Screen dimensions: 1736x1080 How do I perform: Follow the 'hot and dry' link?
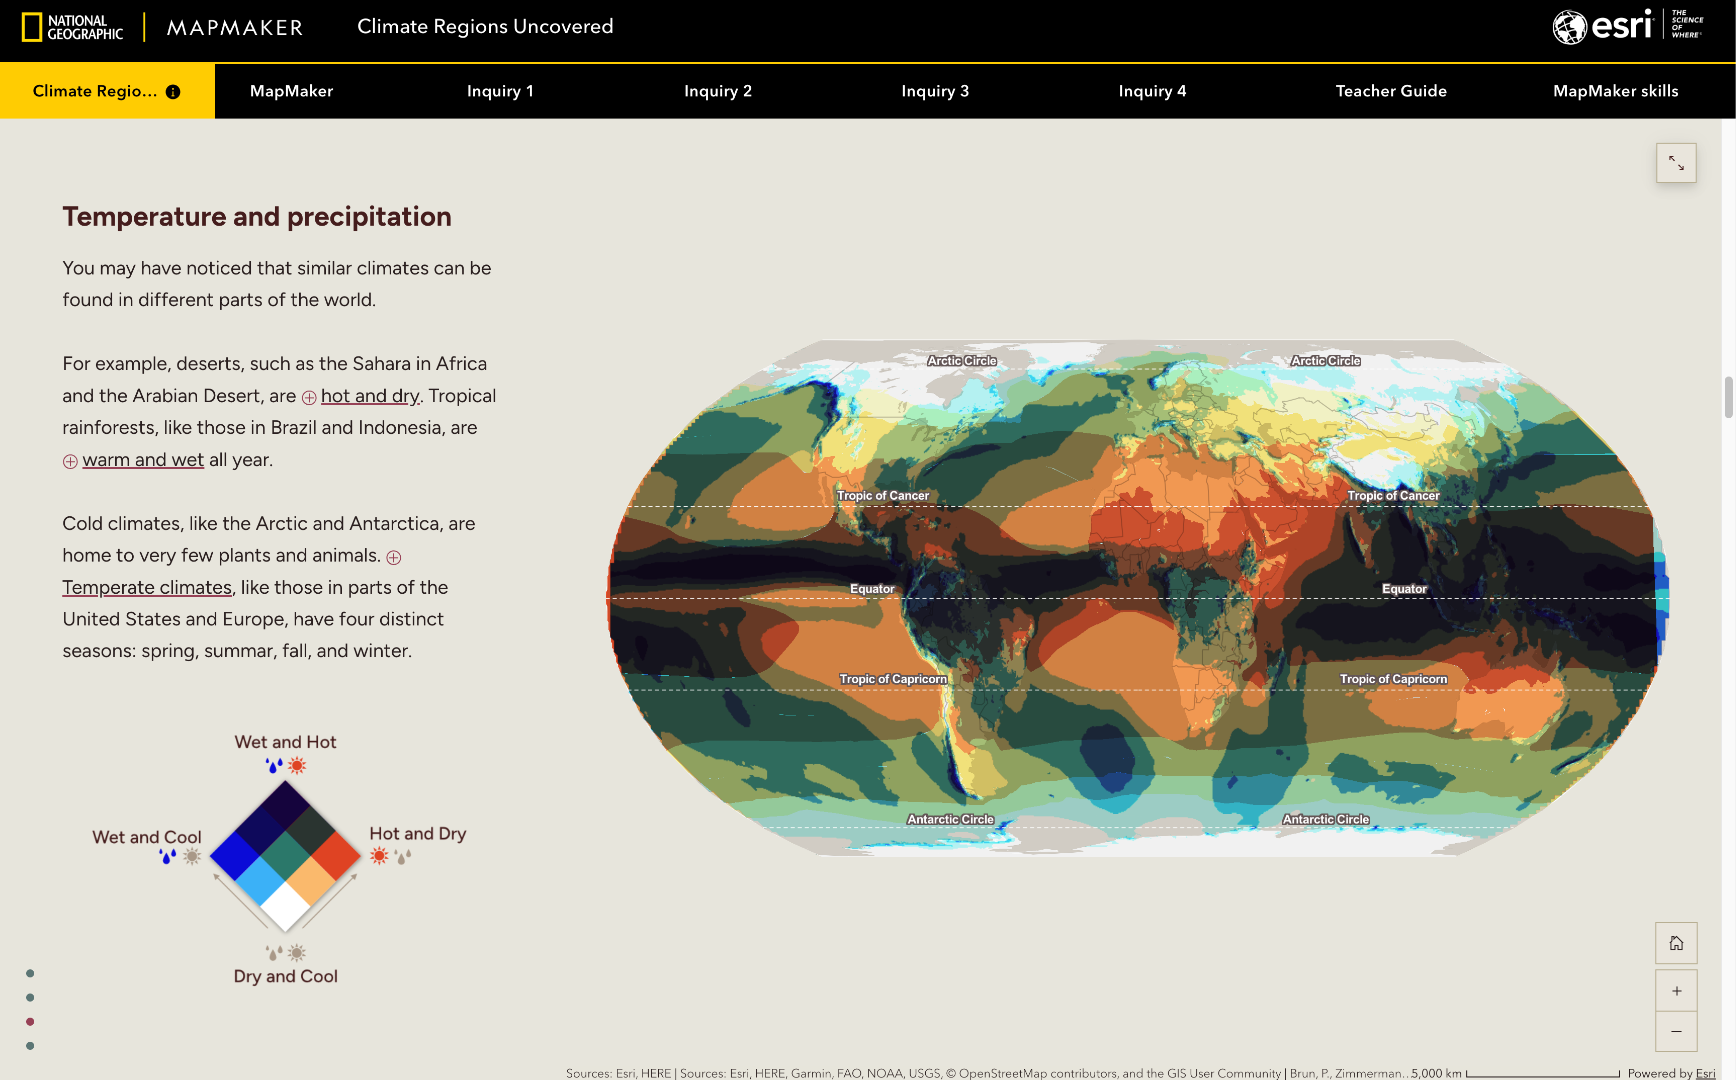click(x=370, y=396)
